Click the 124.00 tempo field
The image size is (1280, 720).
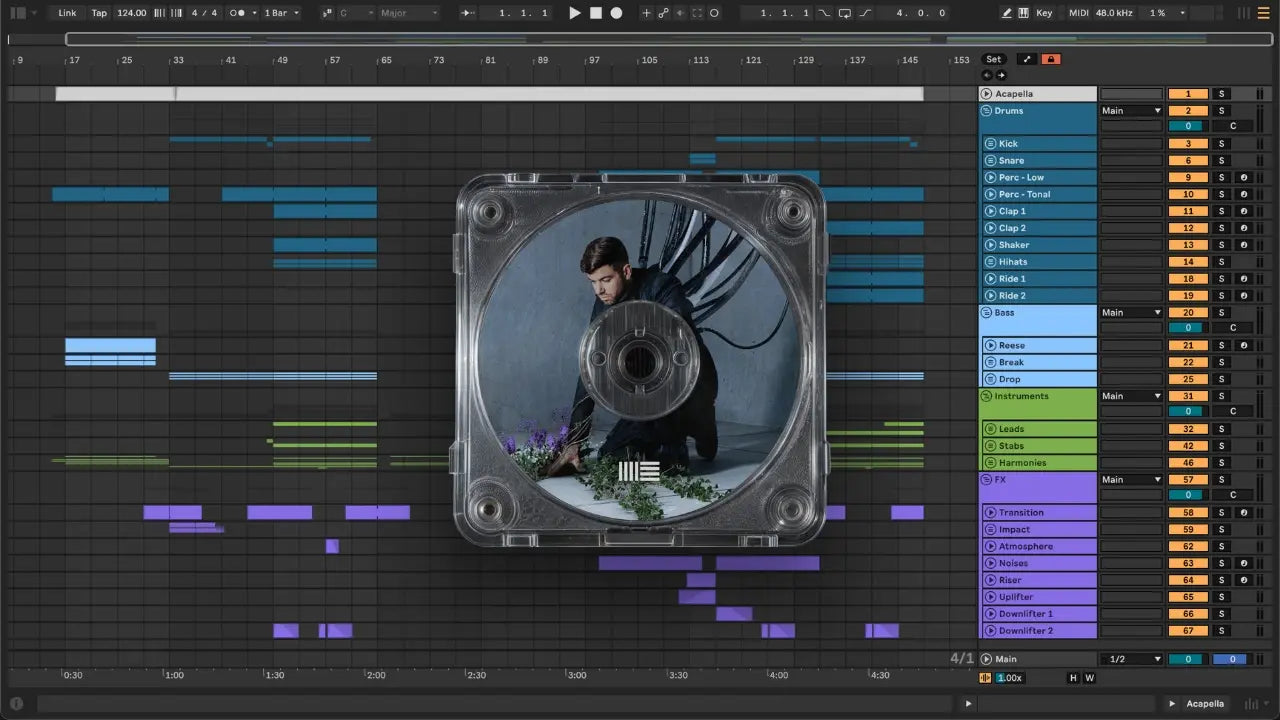point(131,13)
